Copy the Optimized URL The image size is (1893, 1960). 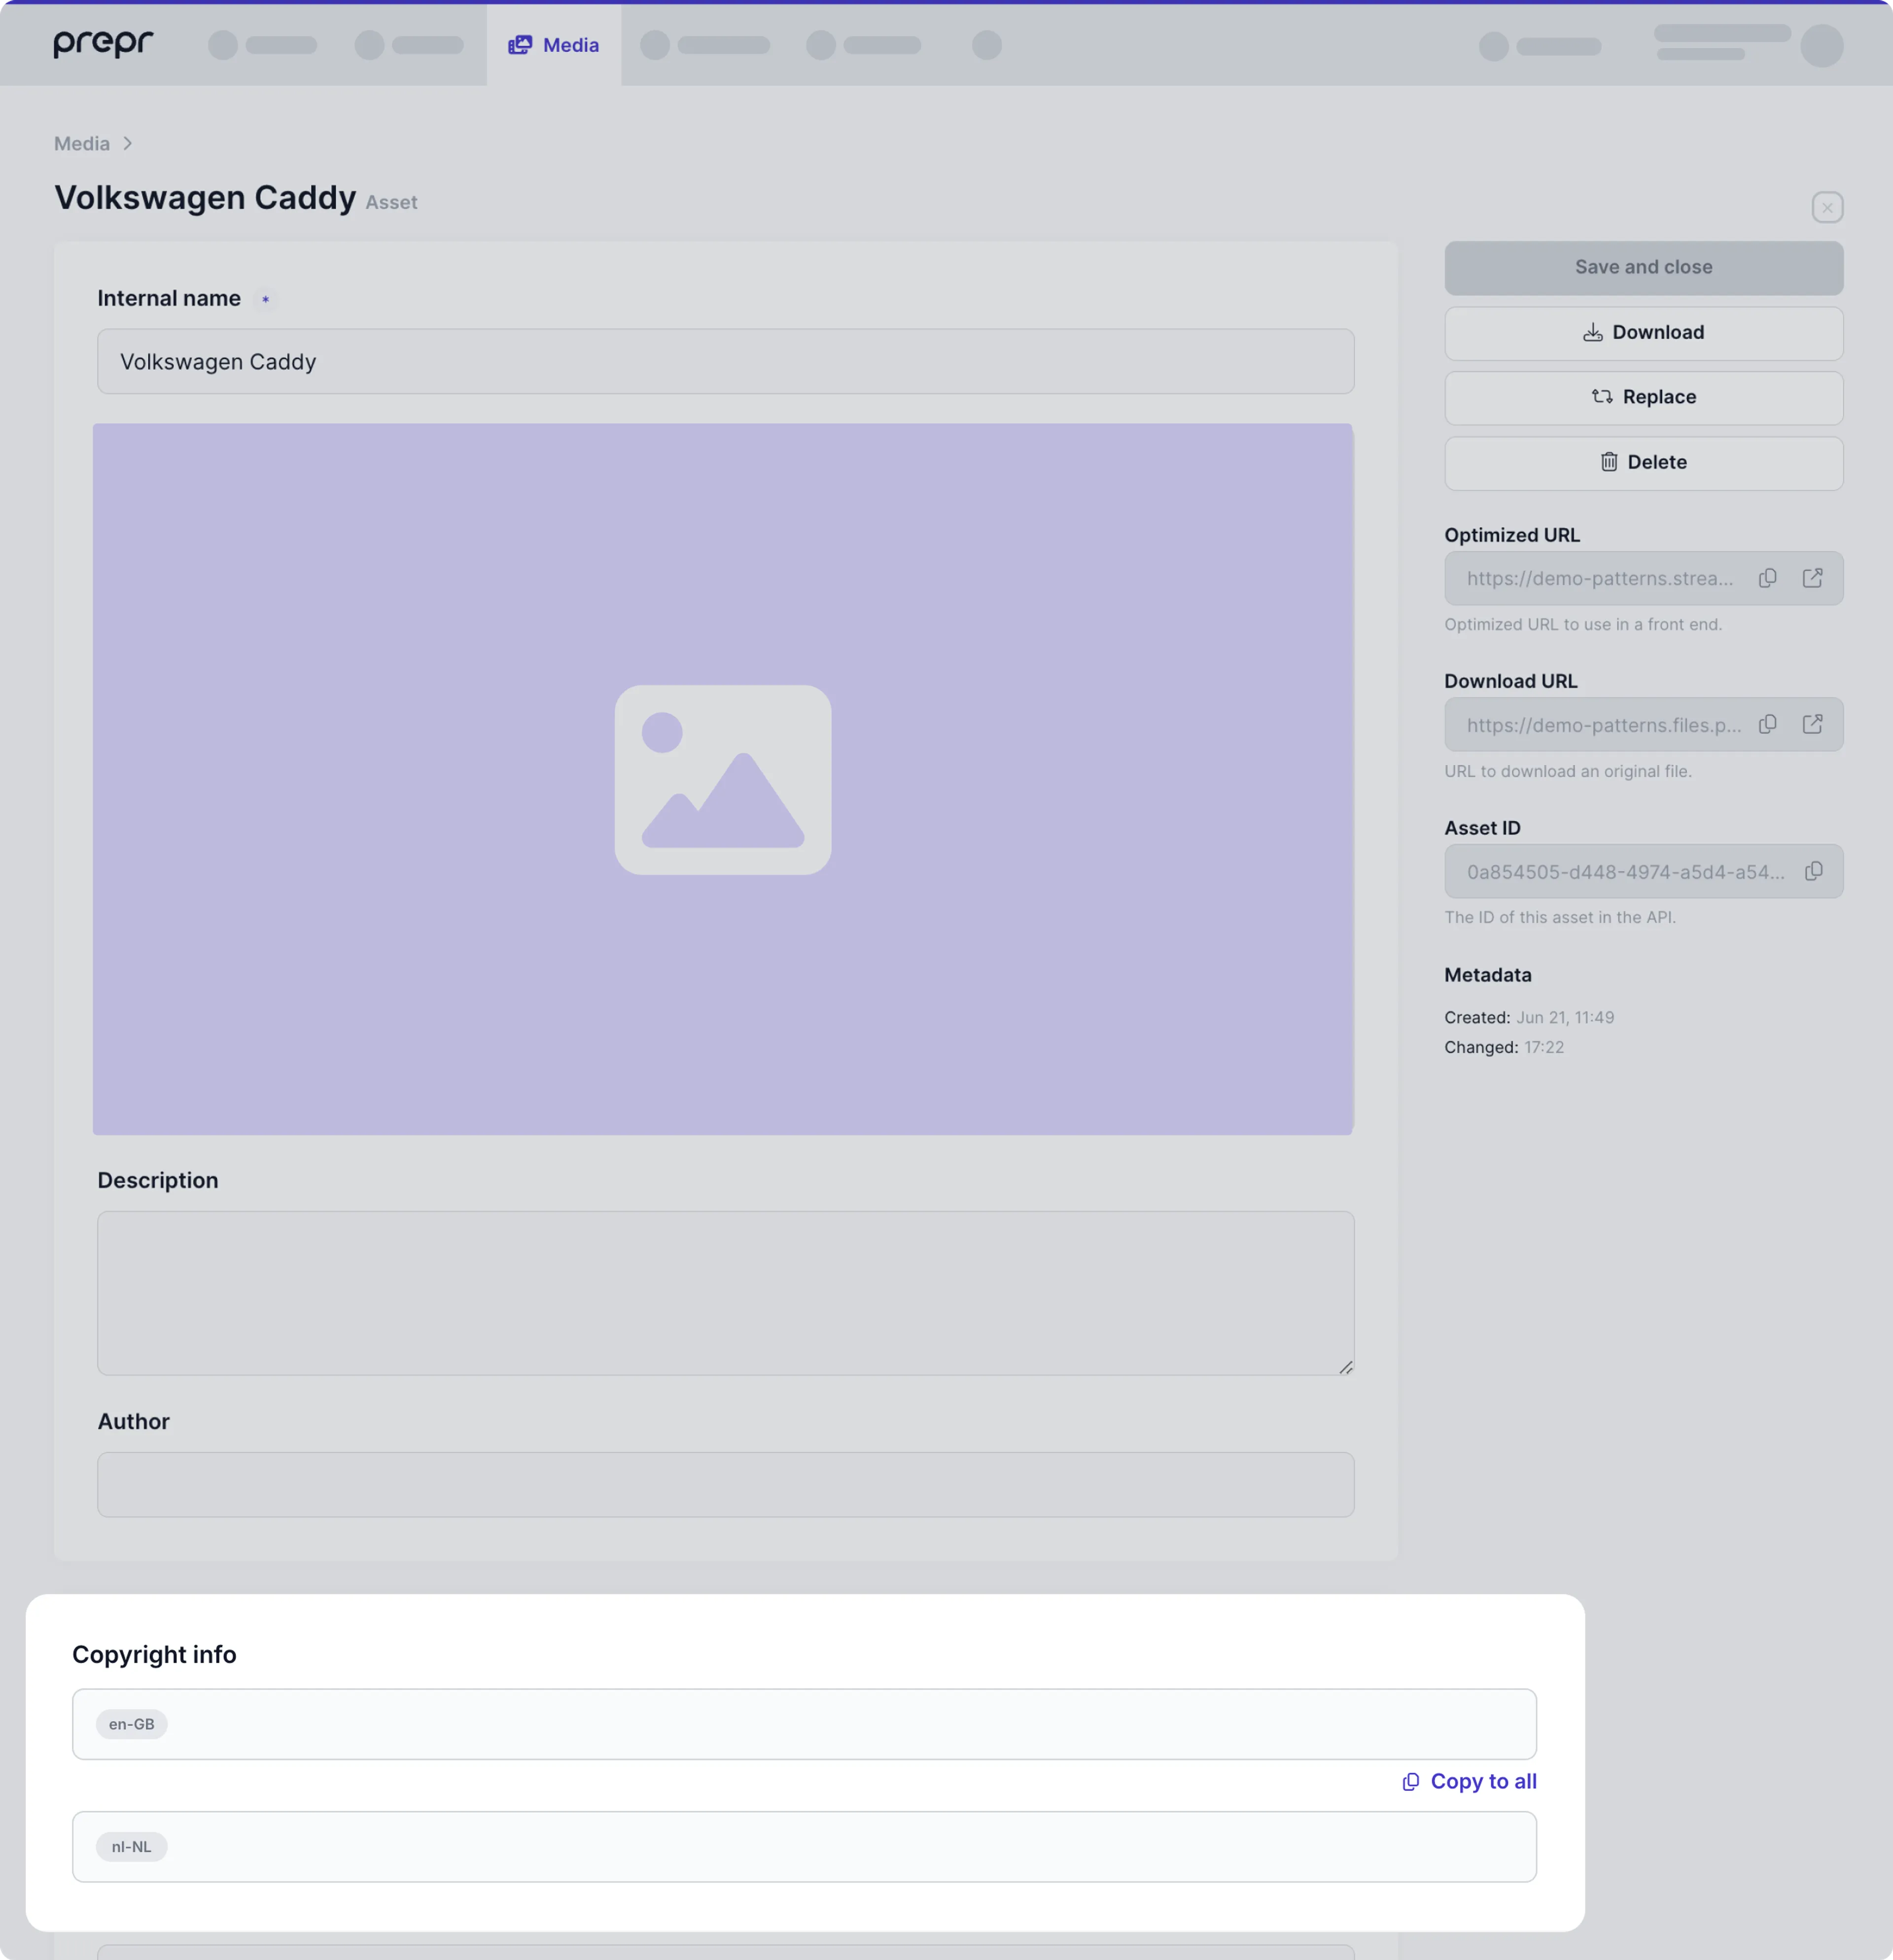pyautogui.click(x=1767, y=578)
